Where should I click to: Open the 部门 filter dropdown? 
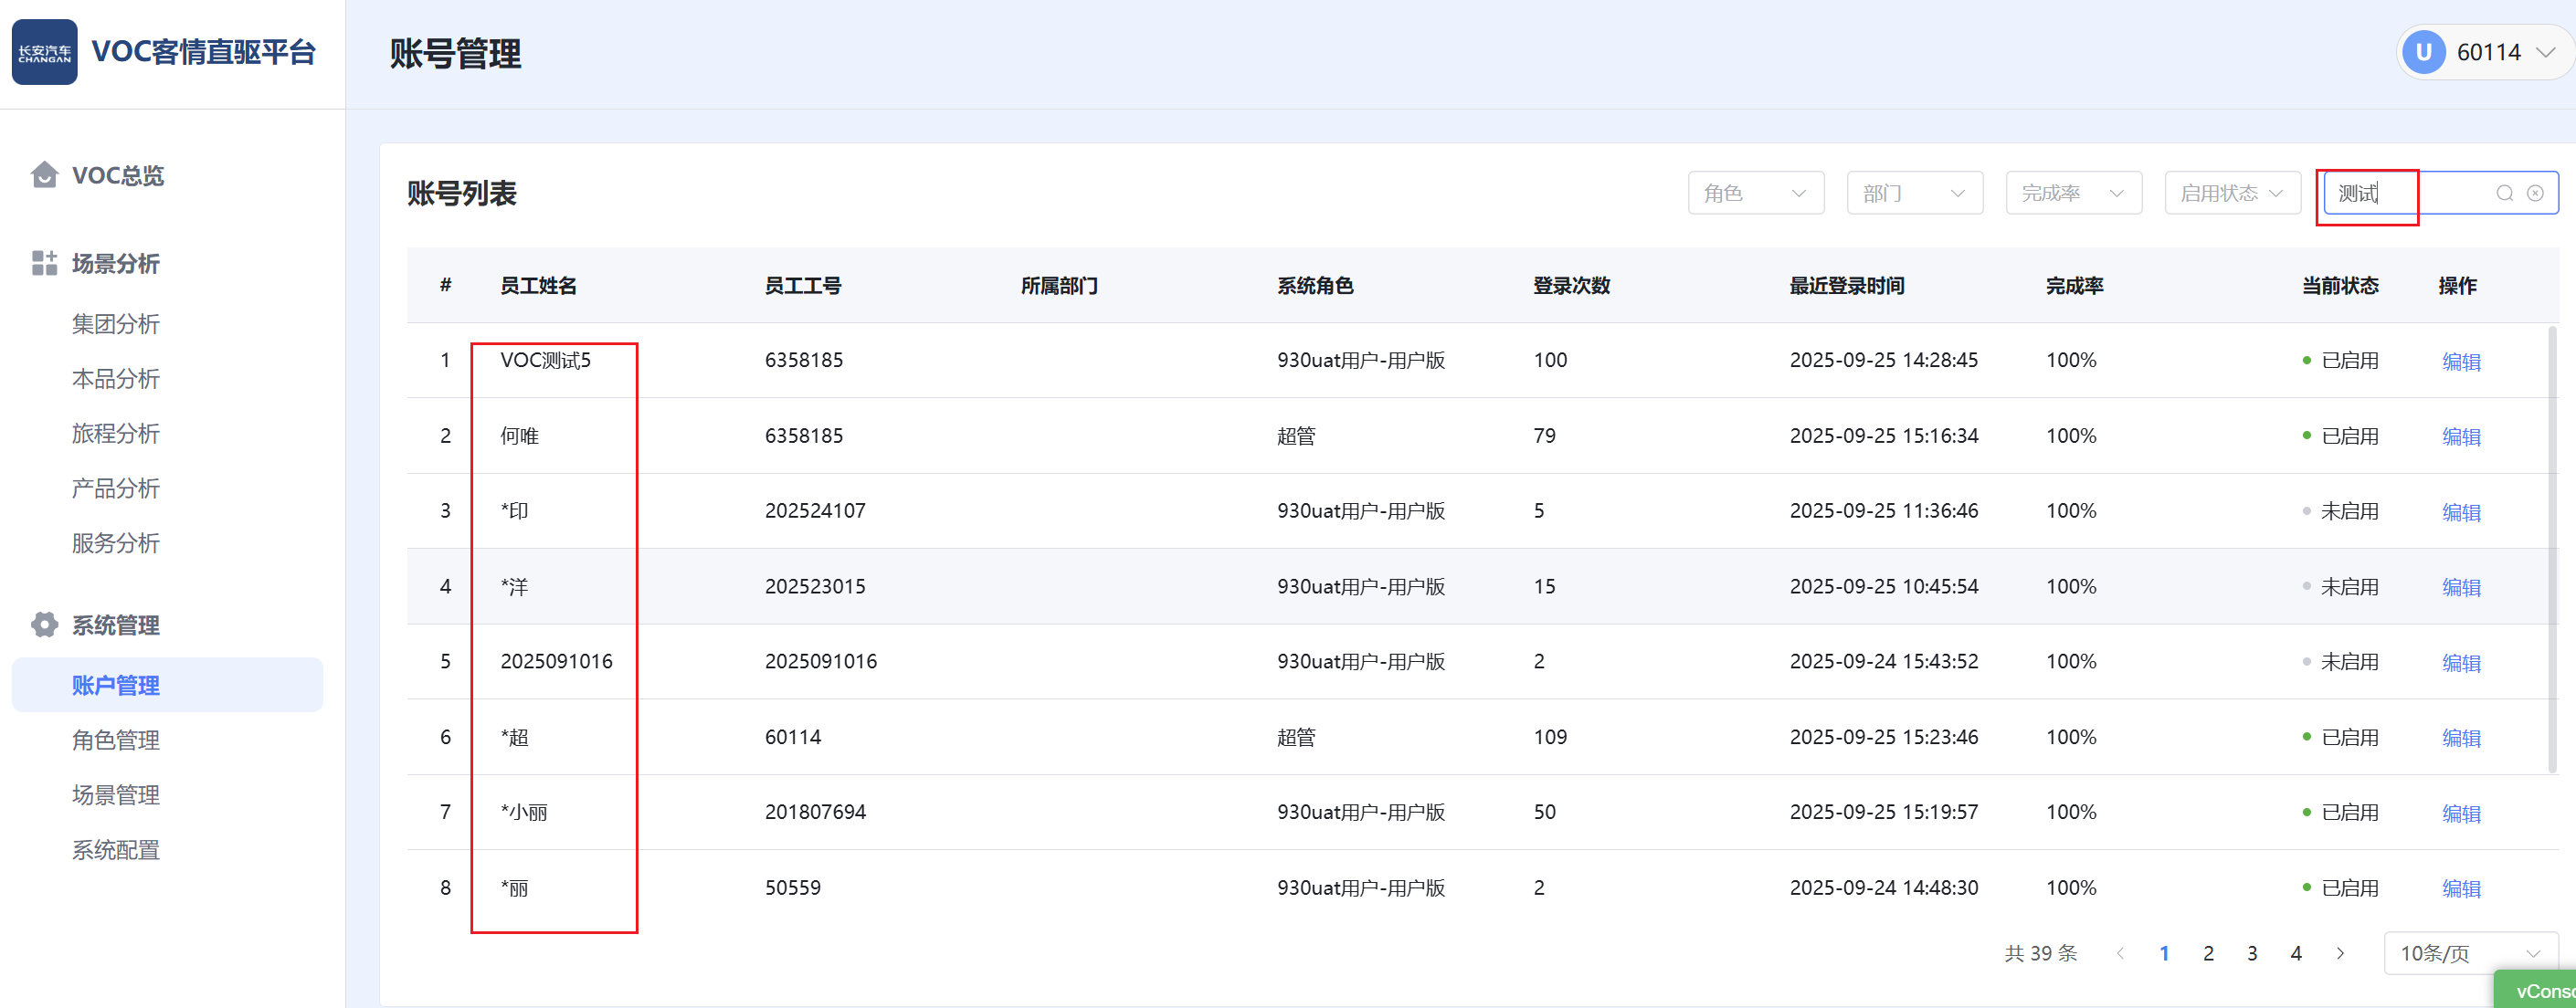click(1914, 193)
